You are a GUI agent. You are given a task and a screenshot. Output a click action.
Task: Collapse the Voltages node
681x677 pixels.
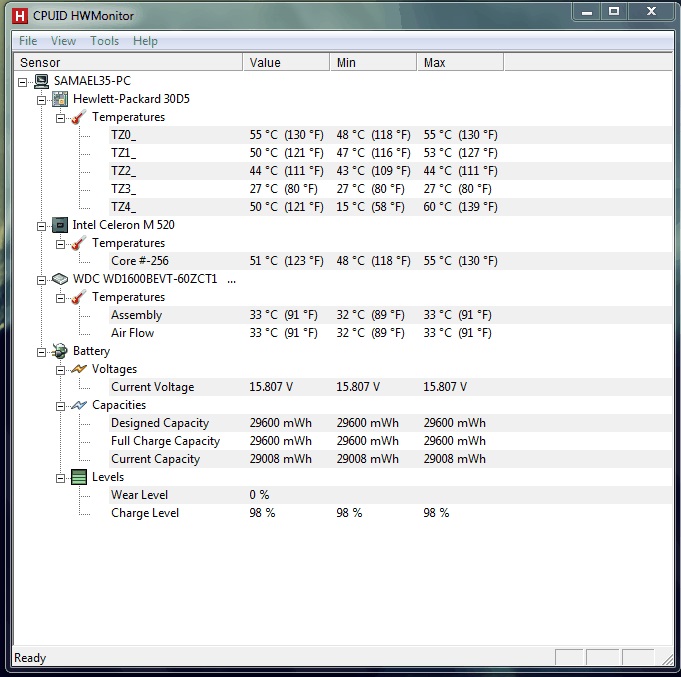coord(60,370)
